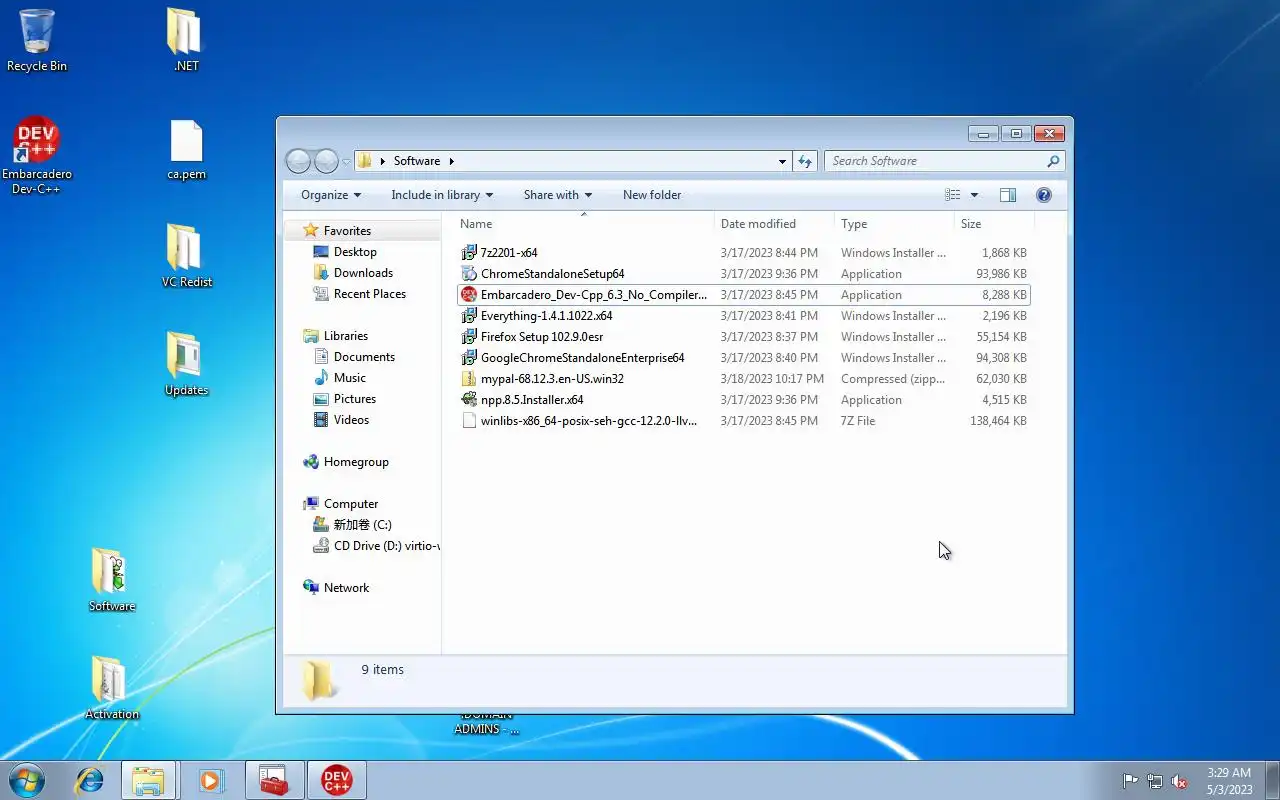Open Internet Explorer from the taskbar
The width and height of the screenshot is (1280, 800).
(x=89, y=780)
